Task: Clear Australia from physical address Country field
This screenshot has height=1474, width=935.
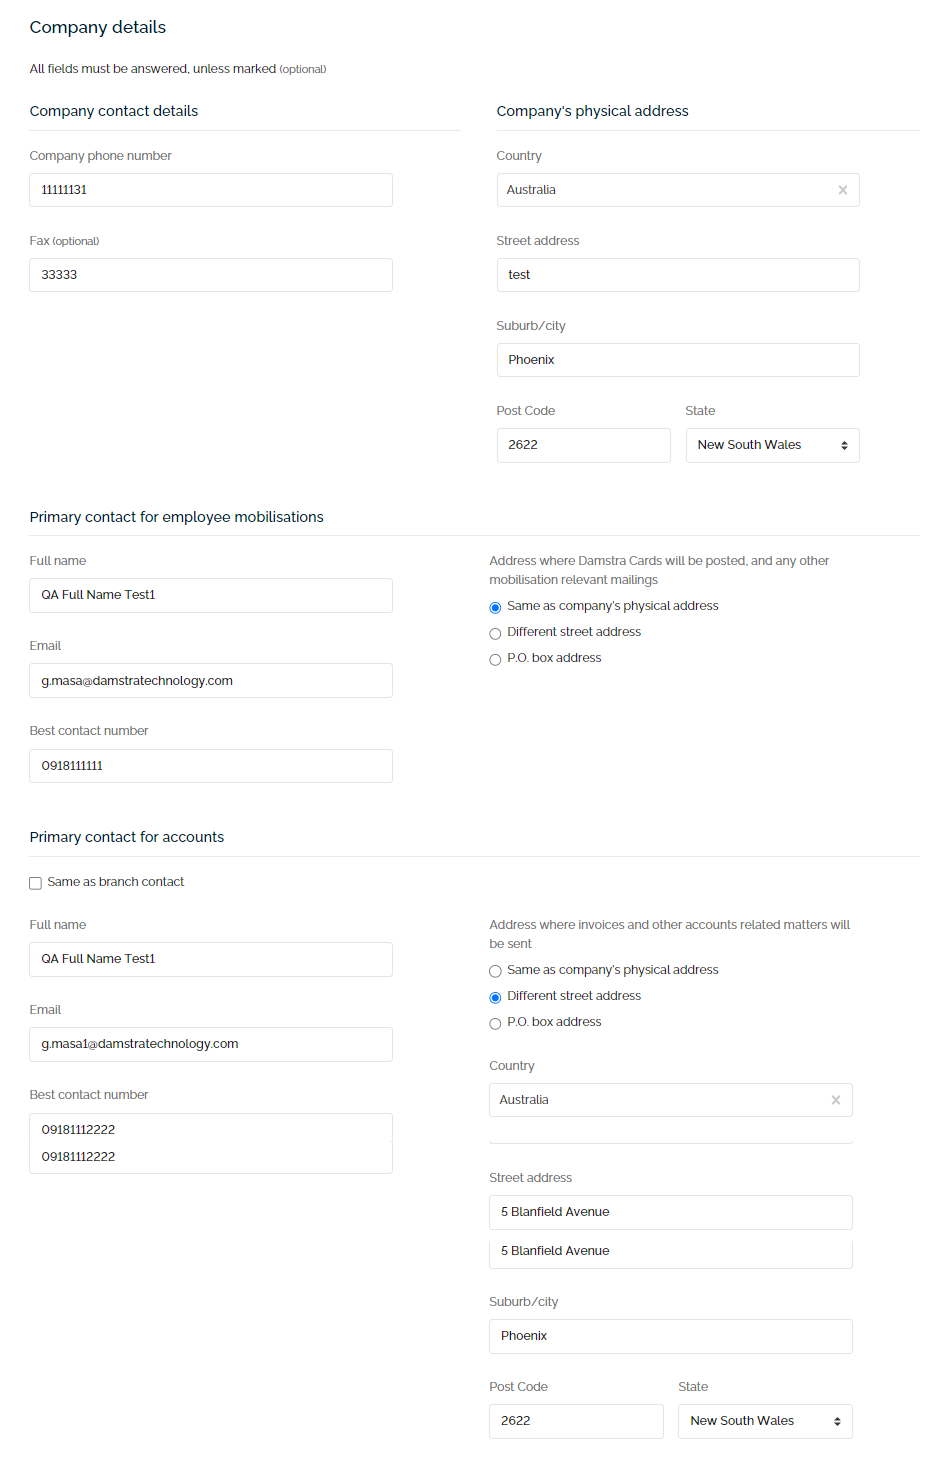Action: tap(843, 189)
